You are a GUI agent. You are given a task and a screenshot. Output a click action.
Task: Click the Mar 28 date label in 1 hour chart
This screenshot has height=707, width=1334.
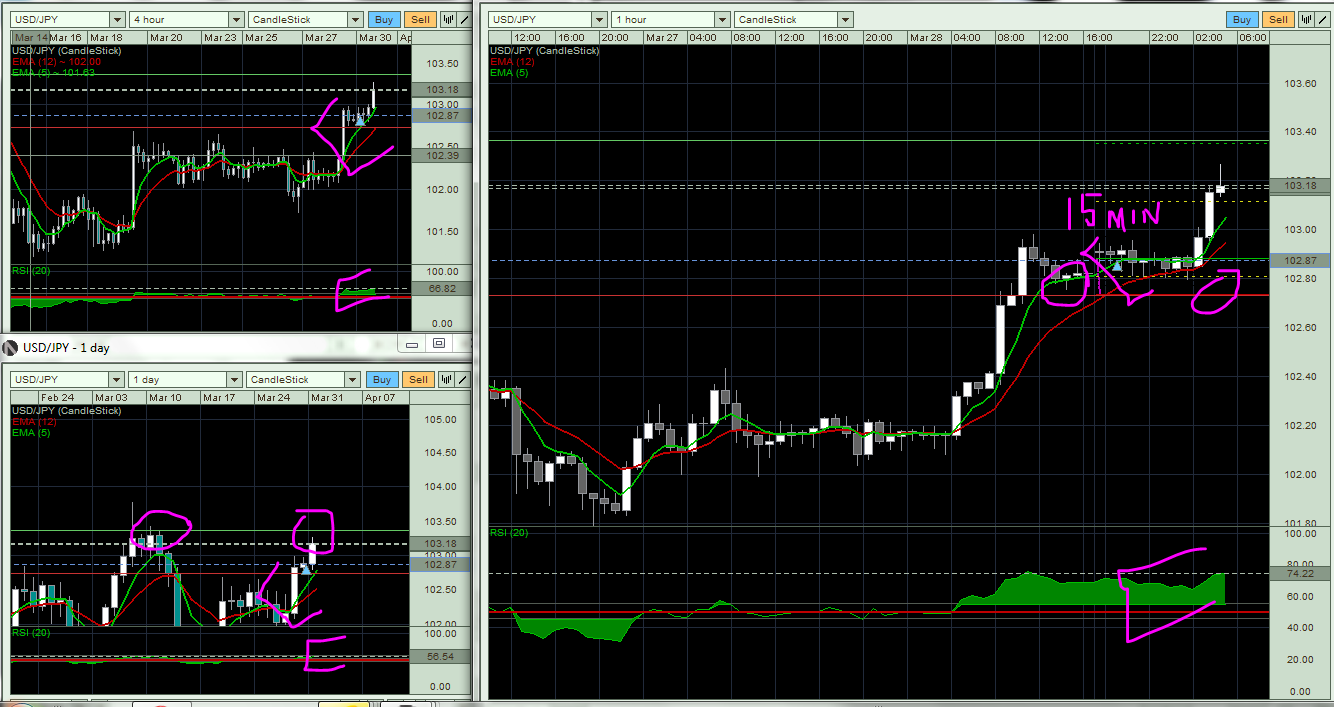[927, 38]
